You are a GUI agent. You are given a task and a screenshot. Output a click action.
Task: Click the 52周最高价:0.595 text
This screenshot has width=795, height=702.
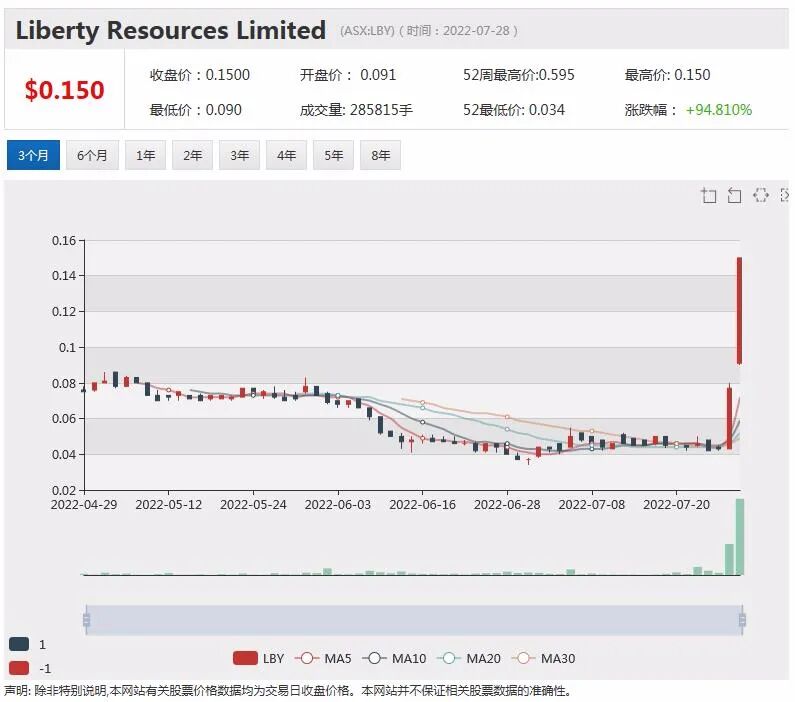click(x=519, y=75)
